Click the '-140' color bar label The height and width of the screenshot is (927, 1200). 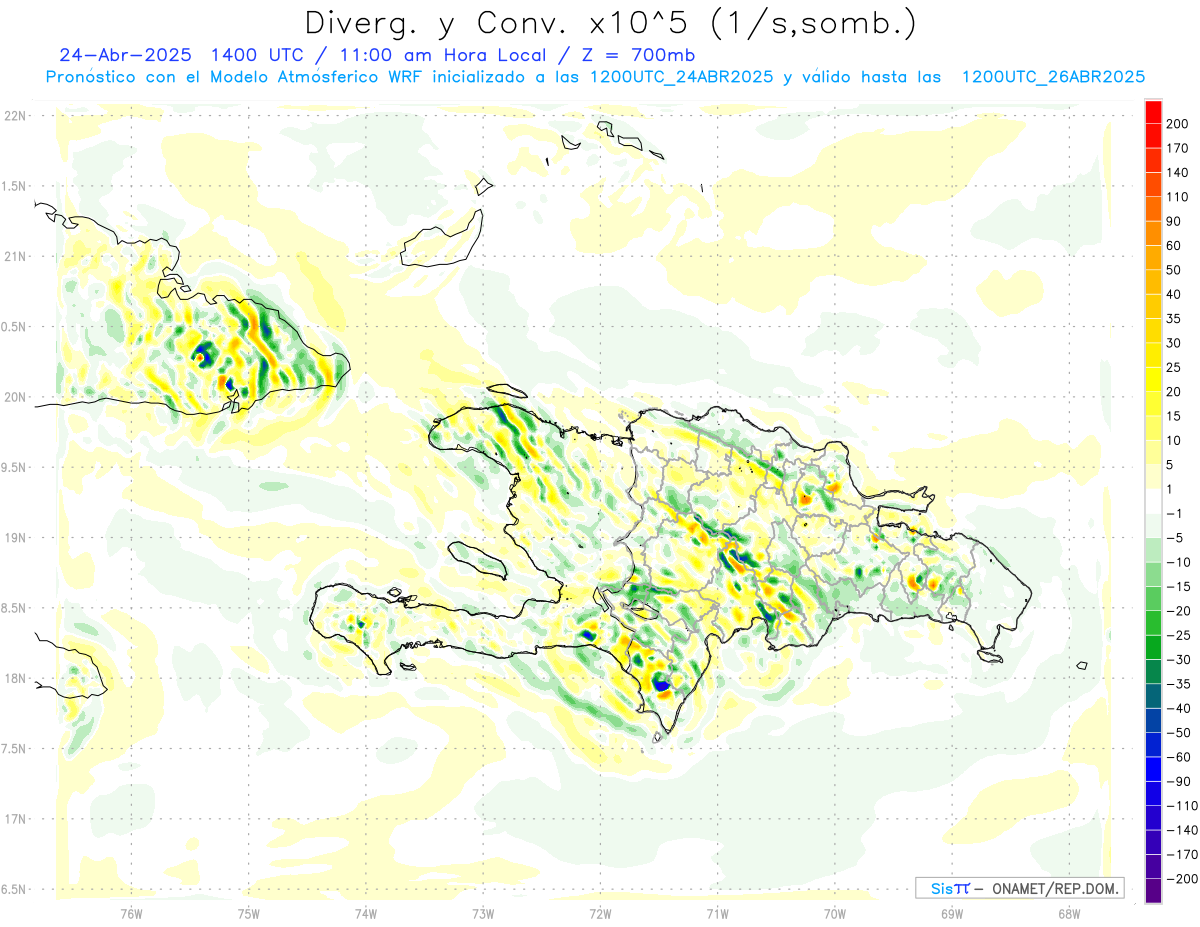1182,830
